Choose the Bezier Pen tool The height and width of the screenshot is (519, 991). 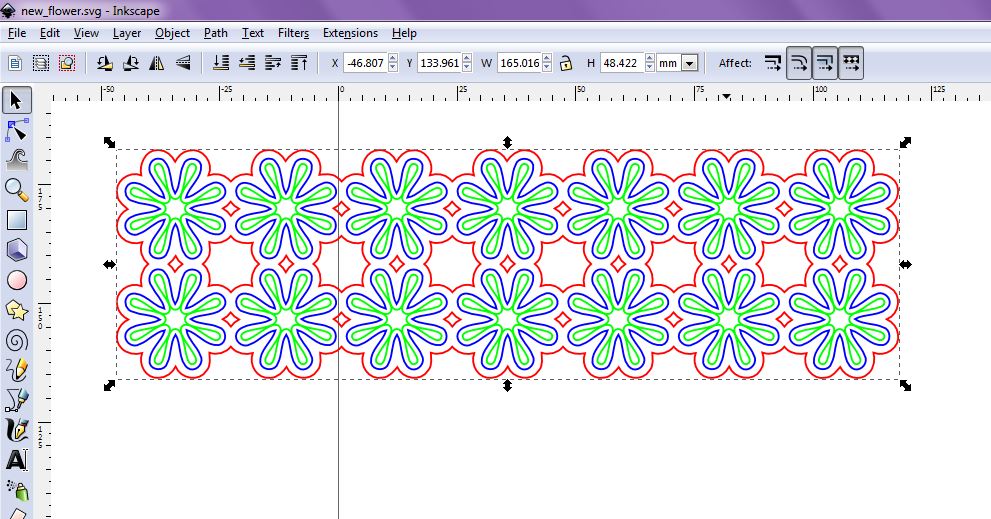tap(17, 400)
